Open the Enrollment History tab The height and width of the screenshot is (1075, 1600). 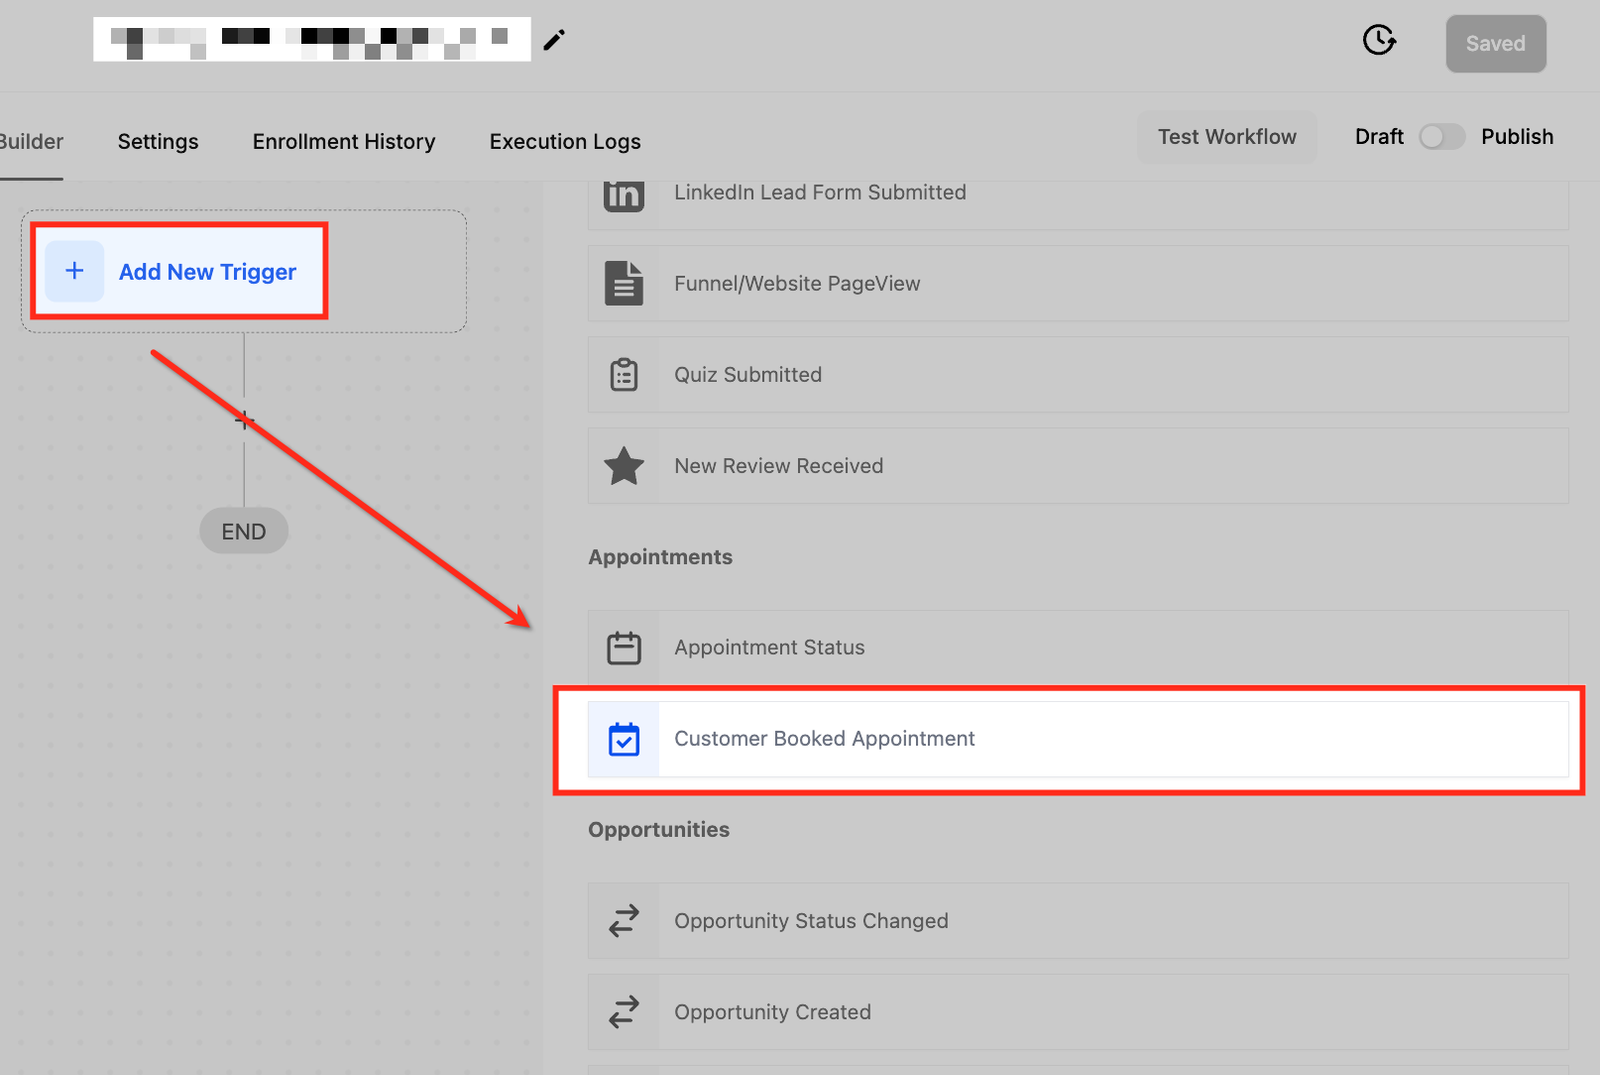344,142
